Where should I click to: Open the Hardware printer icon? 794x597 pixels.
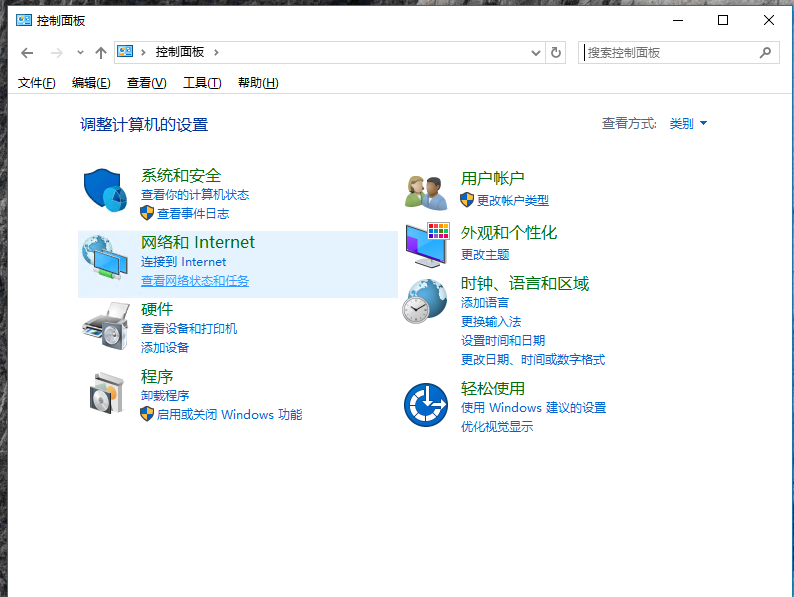[x=105, y=326]
